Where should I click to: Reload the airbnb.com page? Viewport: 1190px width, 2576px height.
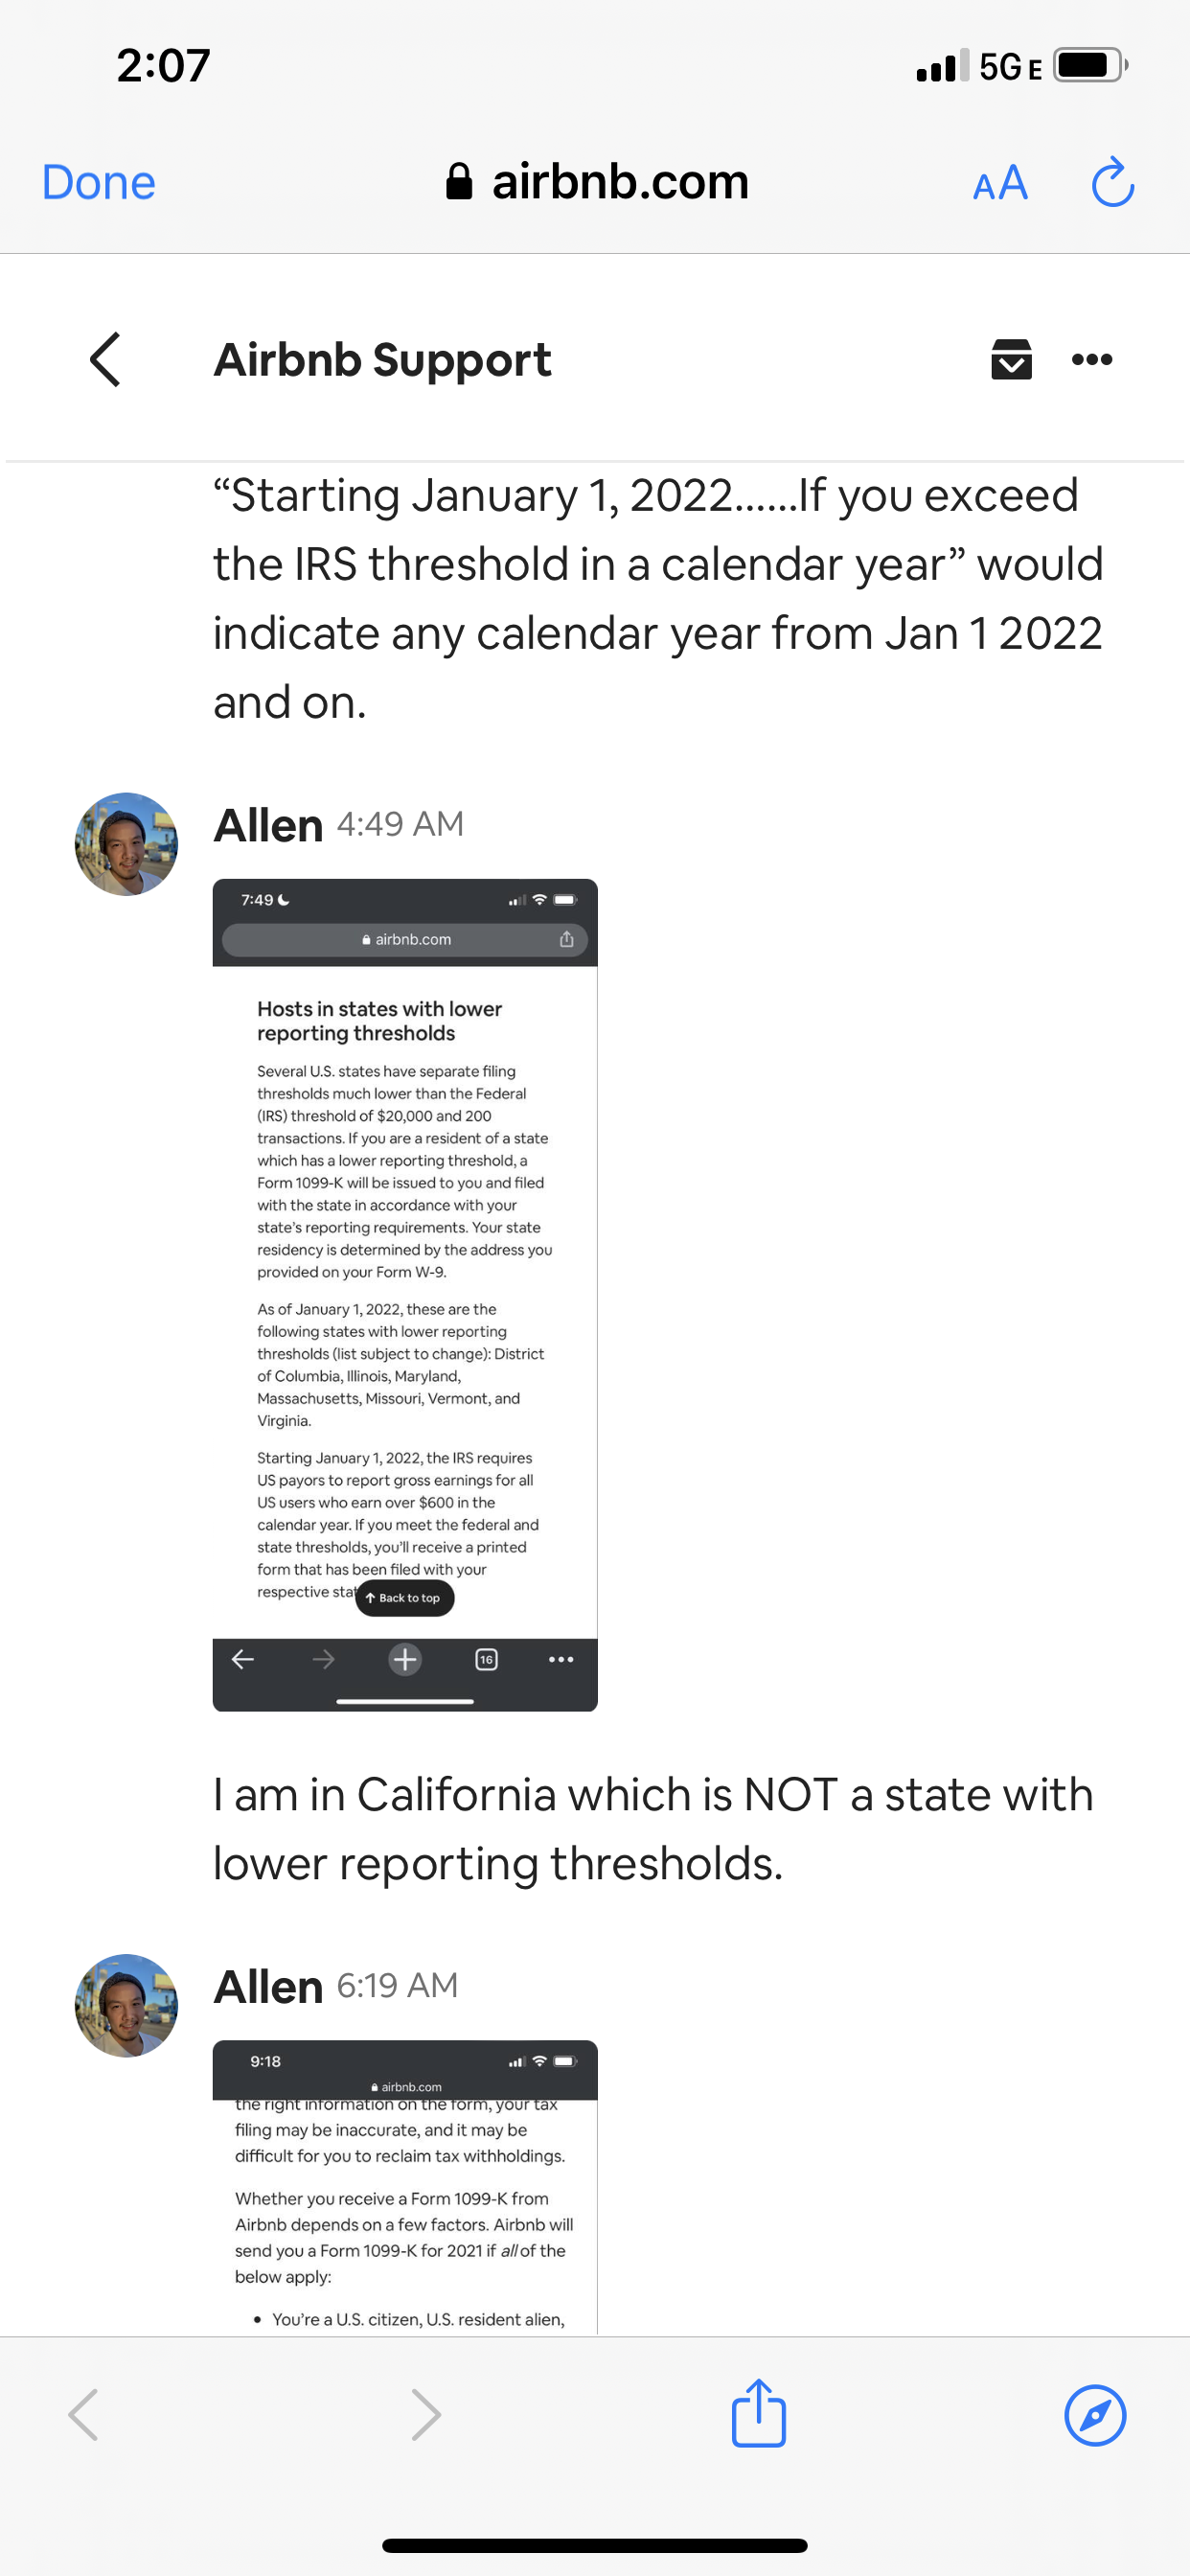pyautogui.click(x=1112, y=183)
